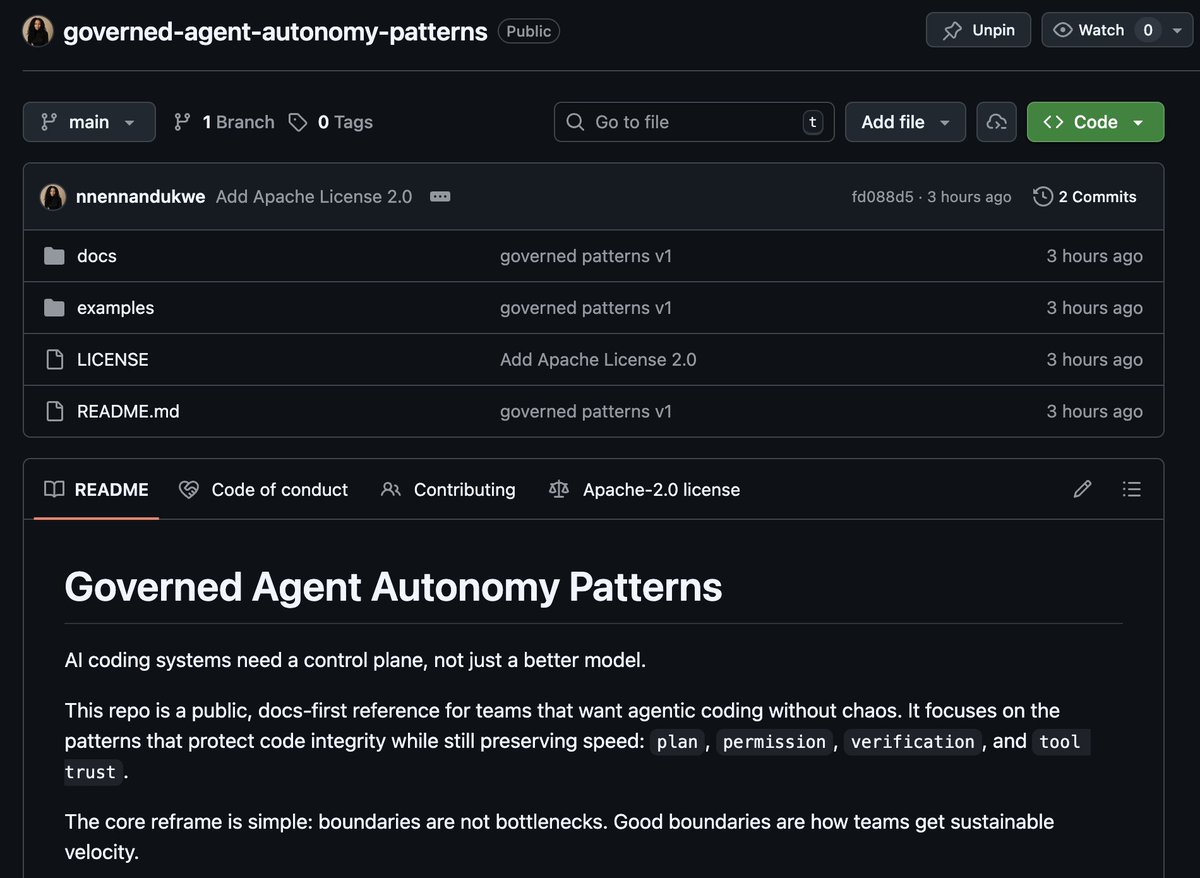
Task: Click the examples folder icon
Action: [x=55, y=308]
